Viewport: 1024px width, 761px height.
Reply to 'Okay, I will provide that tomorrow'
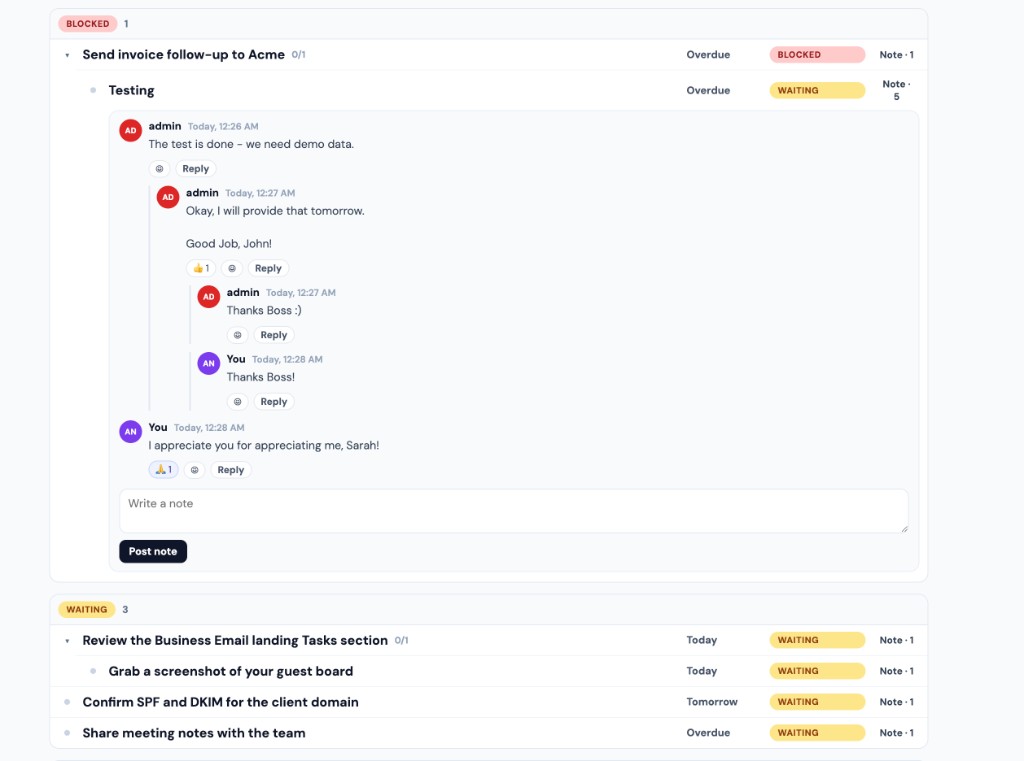tap(268, 268)
